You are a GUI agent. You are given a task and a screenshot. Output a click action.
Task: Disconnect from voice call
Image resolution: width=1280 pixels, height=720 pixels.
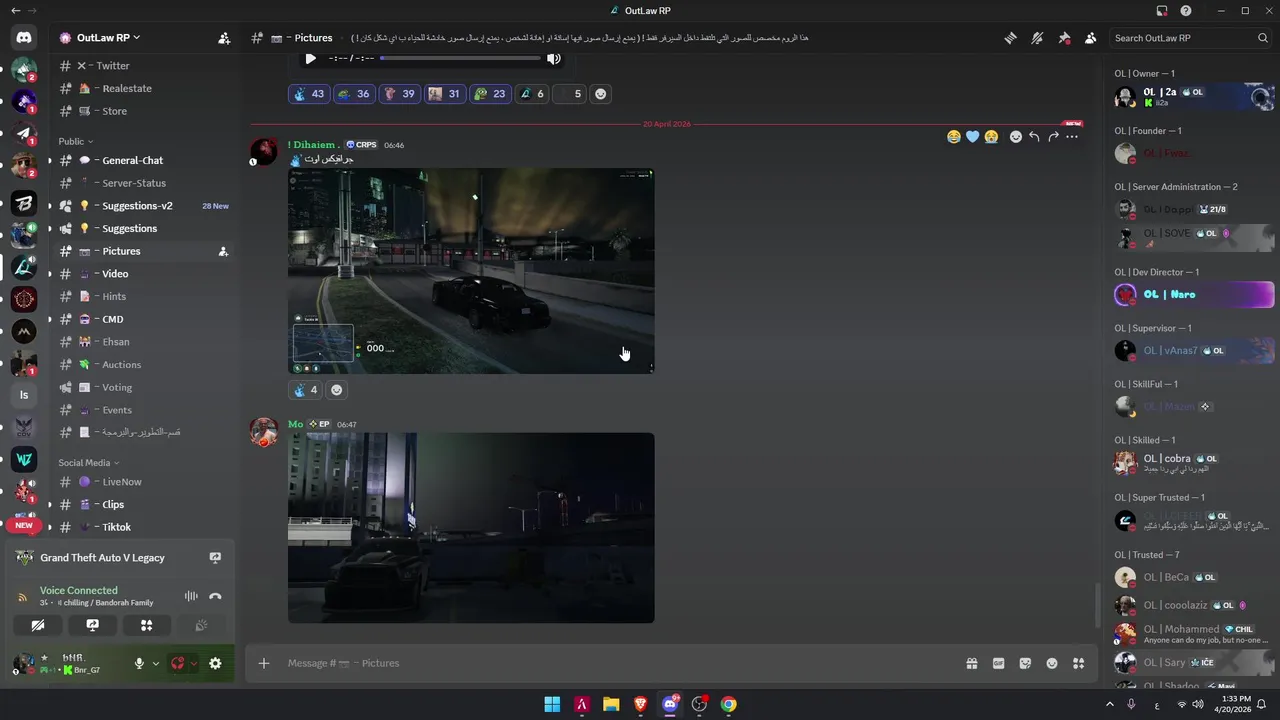tap(215, 596)
